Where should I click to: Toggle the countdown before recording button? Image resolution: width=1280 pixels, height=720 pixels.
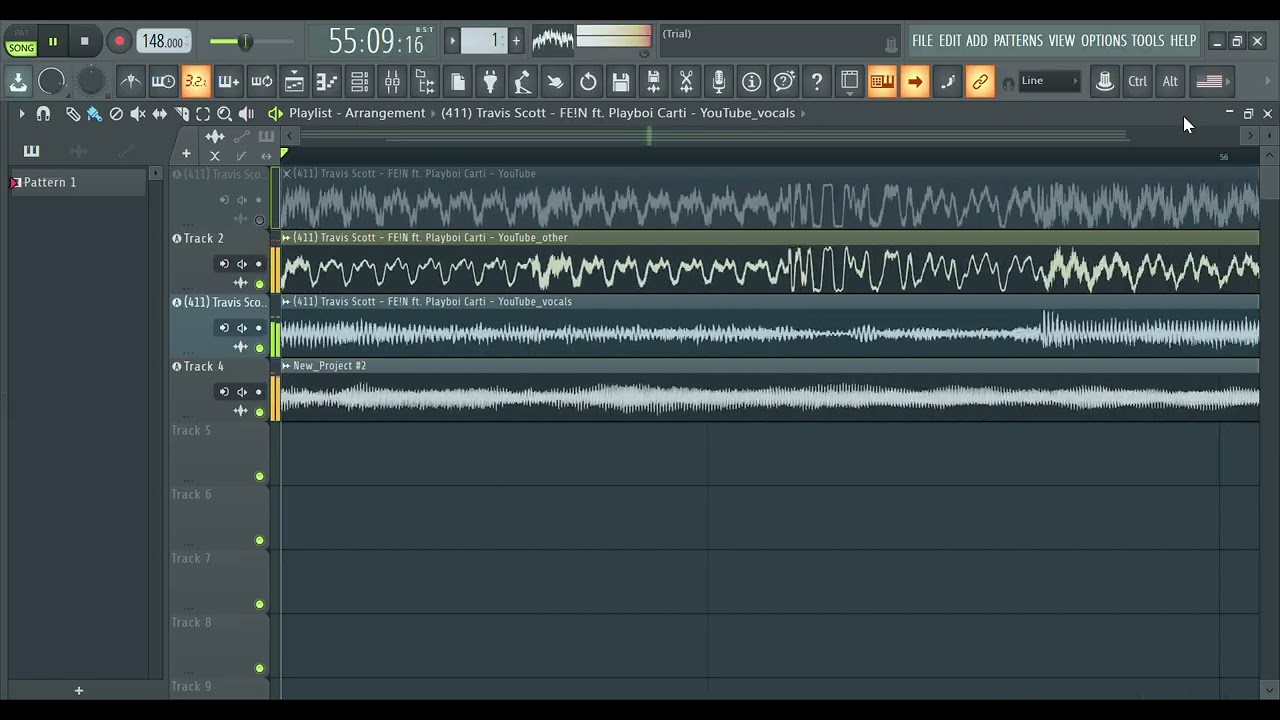pos(196,81)
